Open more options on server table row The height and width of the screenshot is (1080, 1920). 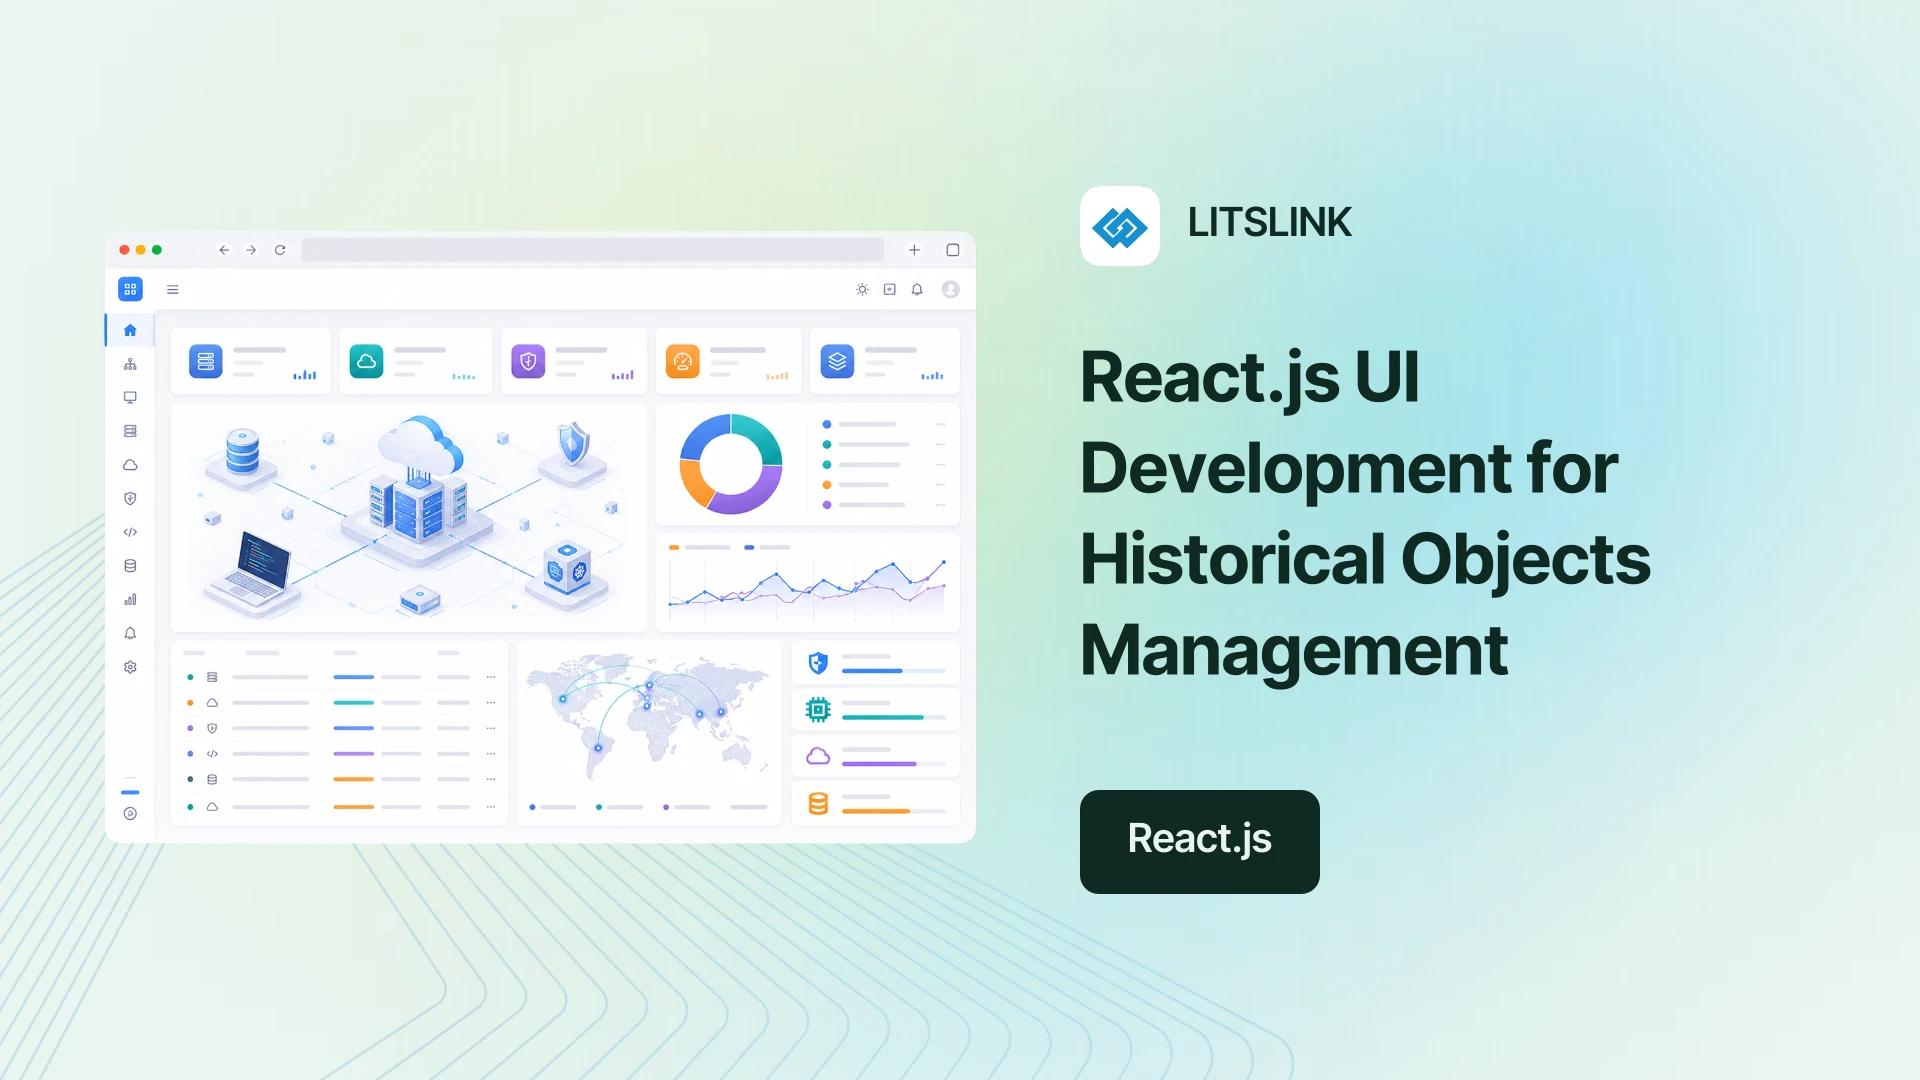(x=491, y=677)
